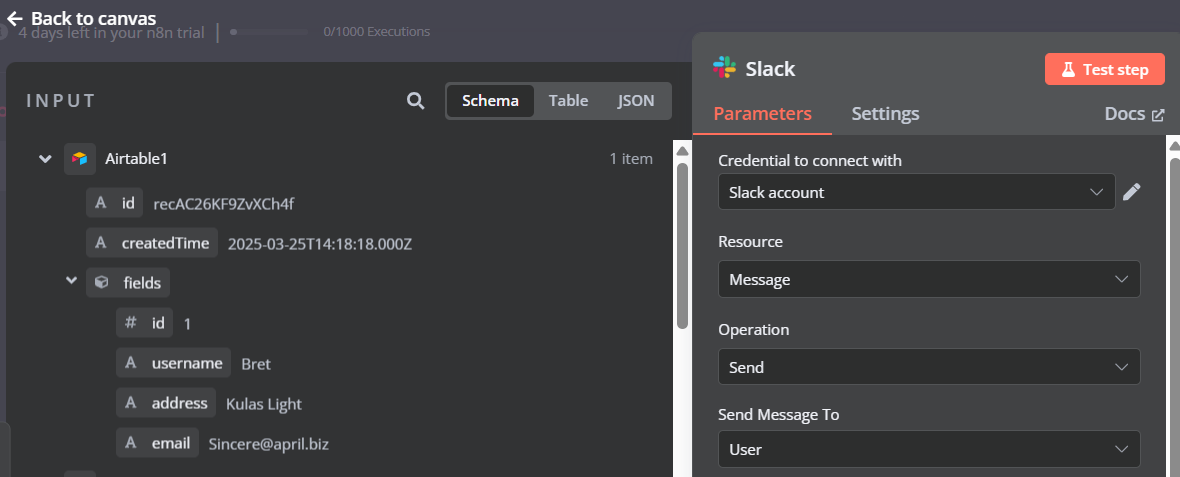This screenshot has height=477, width=1180.
Task: Open the search icon in Input panel
Action: tap(415, 101)
